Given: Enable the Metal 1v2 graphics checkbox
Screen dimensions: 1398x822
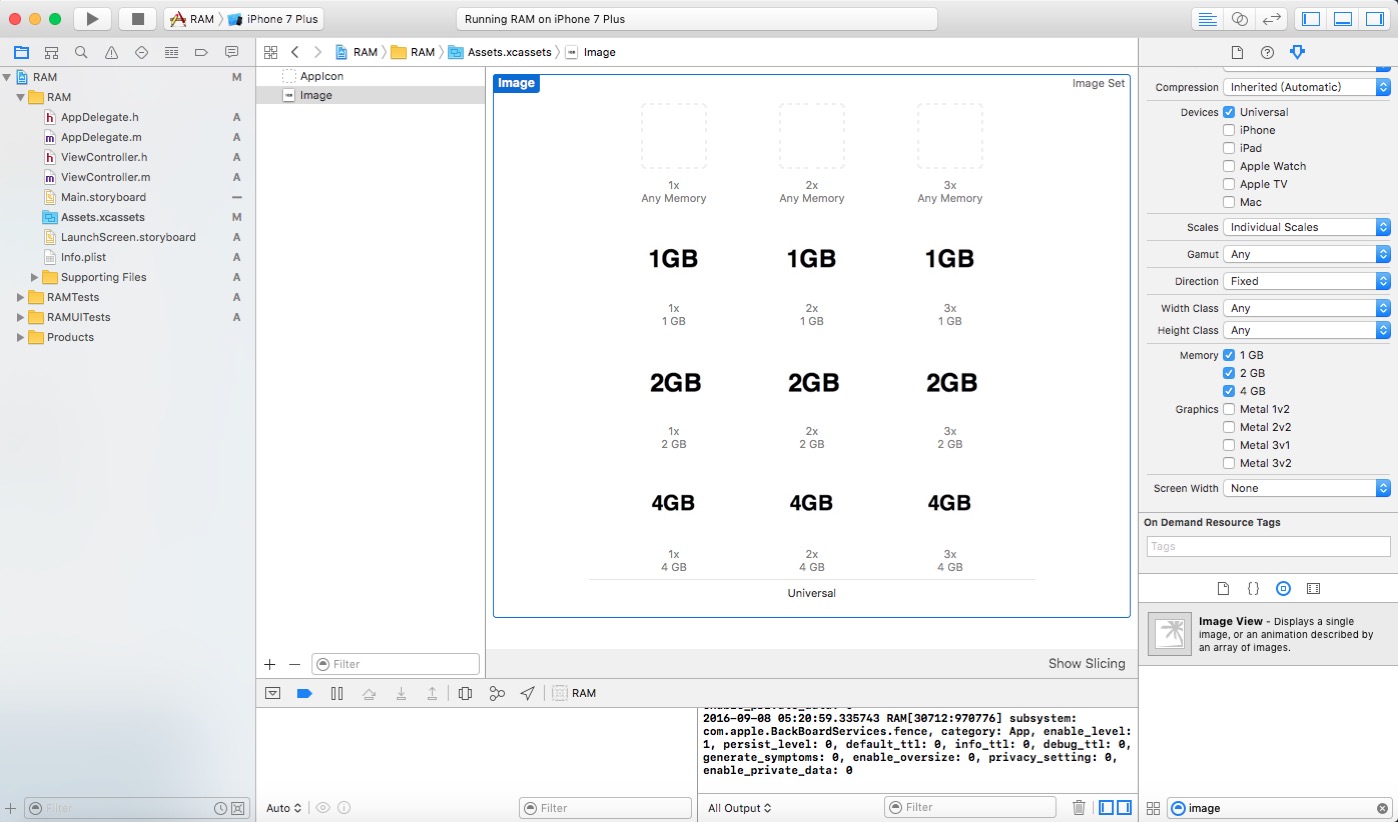Looking at the screenshot, I should [x=1229, y=409].
